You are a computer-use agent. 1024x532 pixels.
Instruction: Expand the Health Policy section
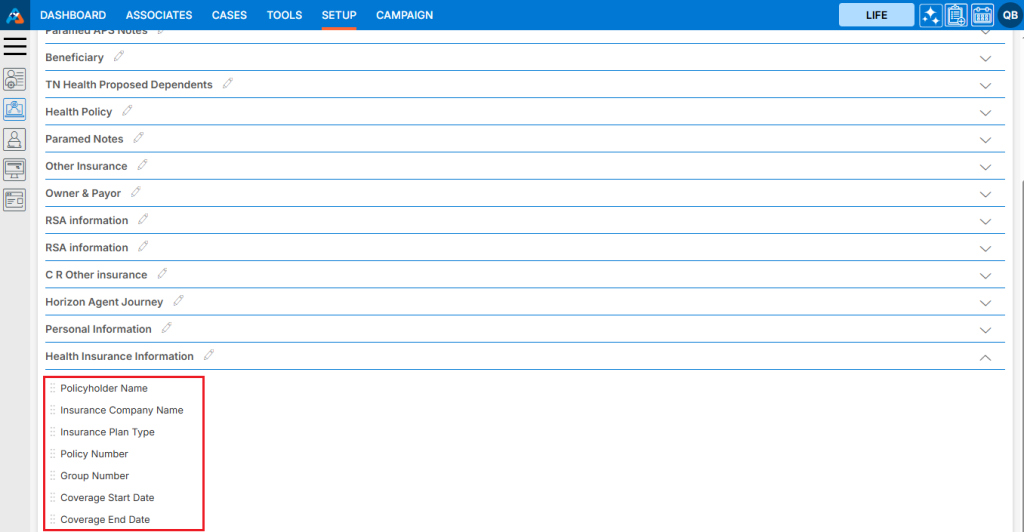tap(985, 112)
